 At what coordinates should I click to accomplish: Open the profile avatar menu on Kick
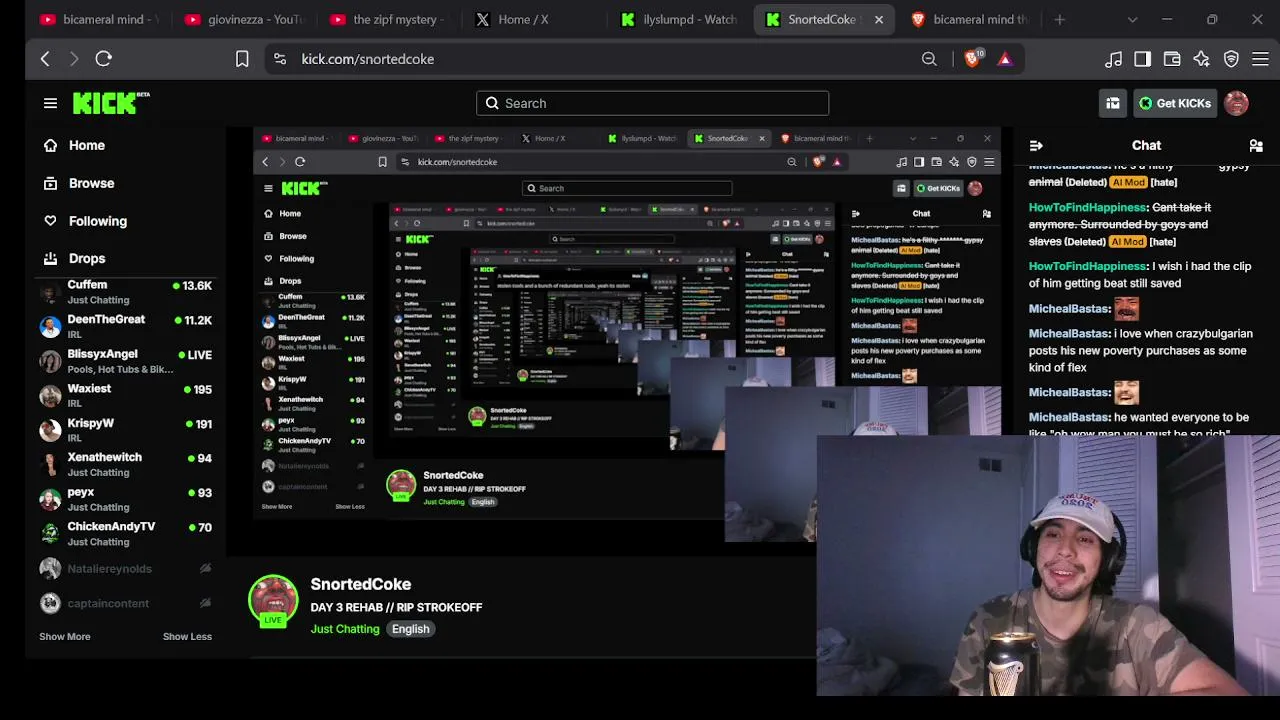pos(1236,103)
